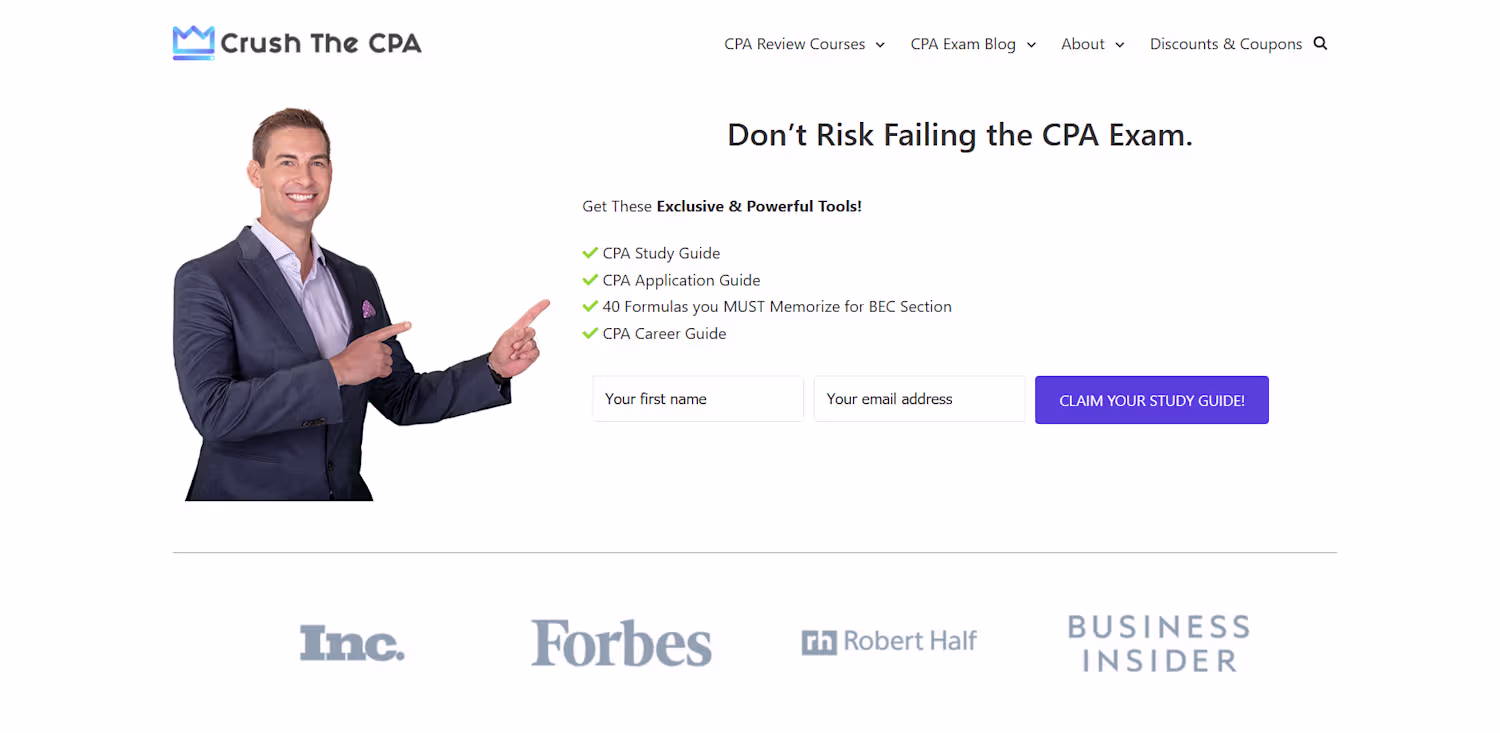
Task: Focus the Your email address field
Action: point(919,399)
